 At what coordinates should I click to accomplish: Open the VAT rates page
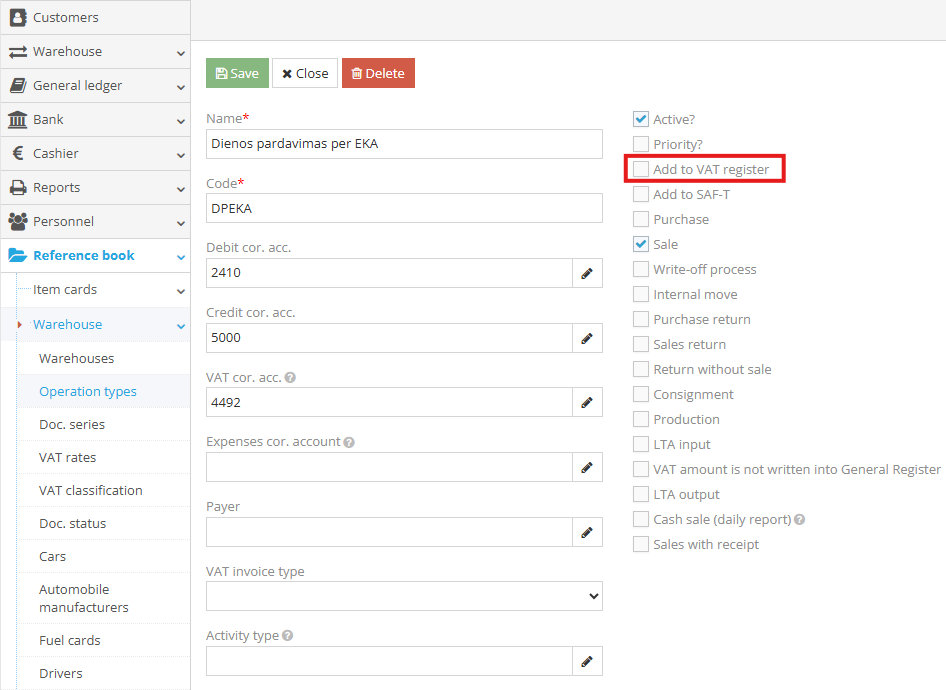(69, 457)
